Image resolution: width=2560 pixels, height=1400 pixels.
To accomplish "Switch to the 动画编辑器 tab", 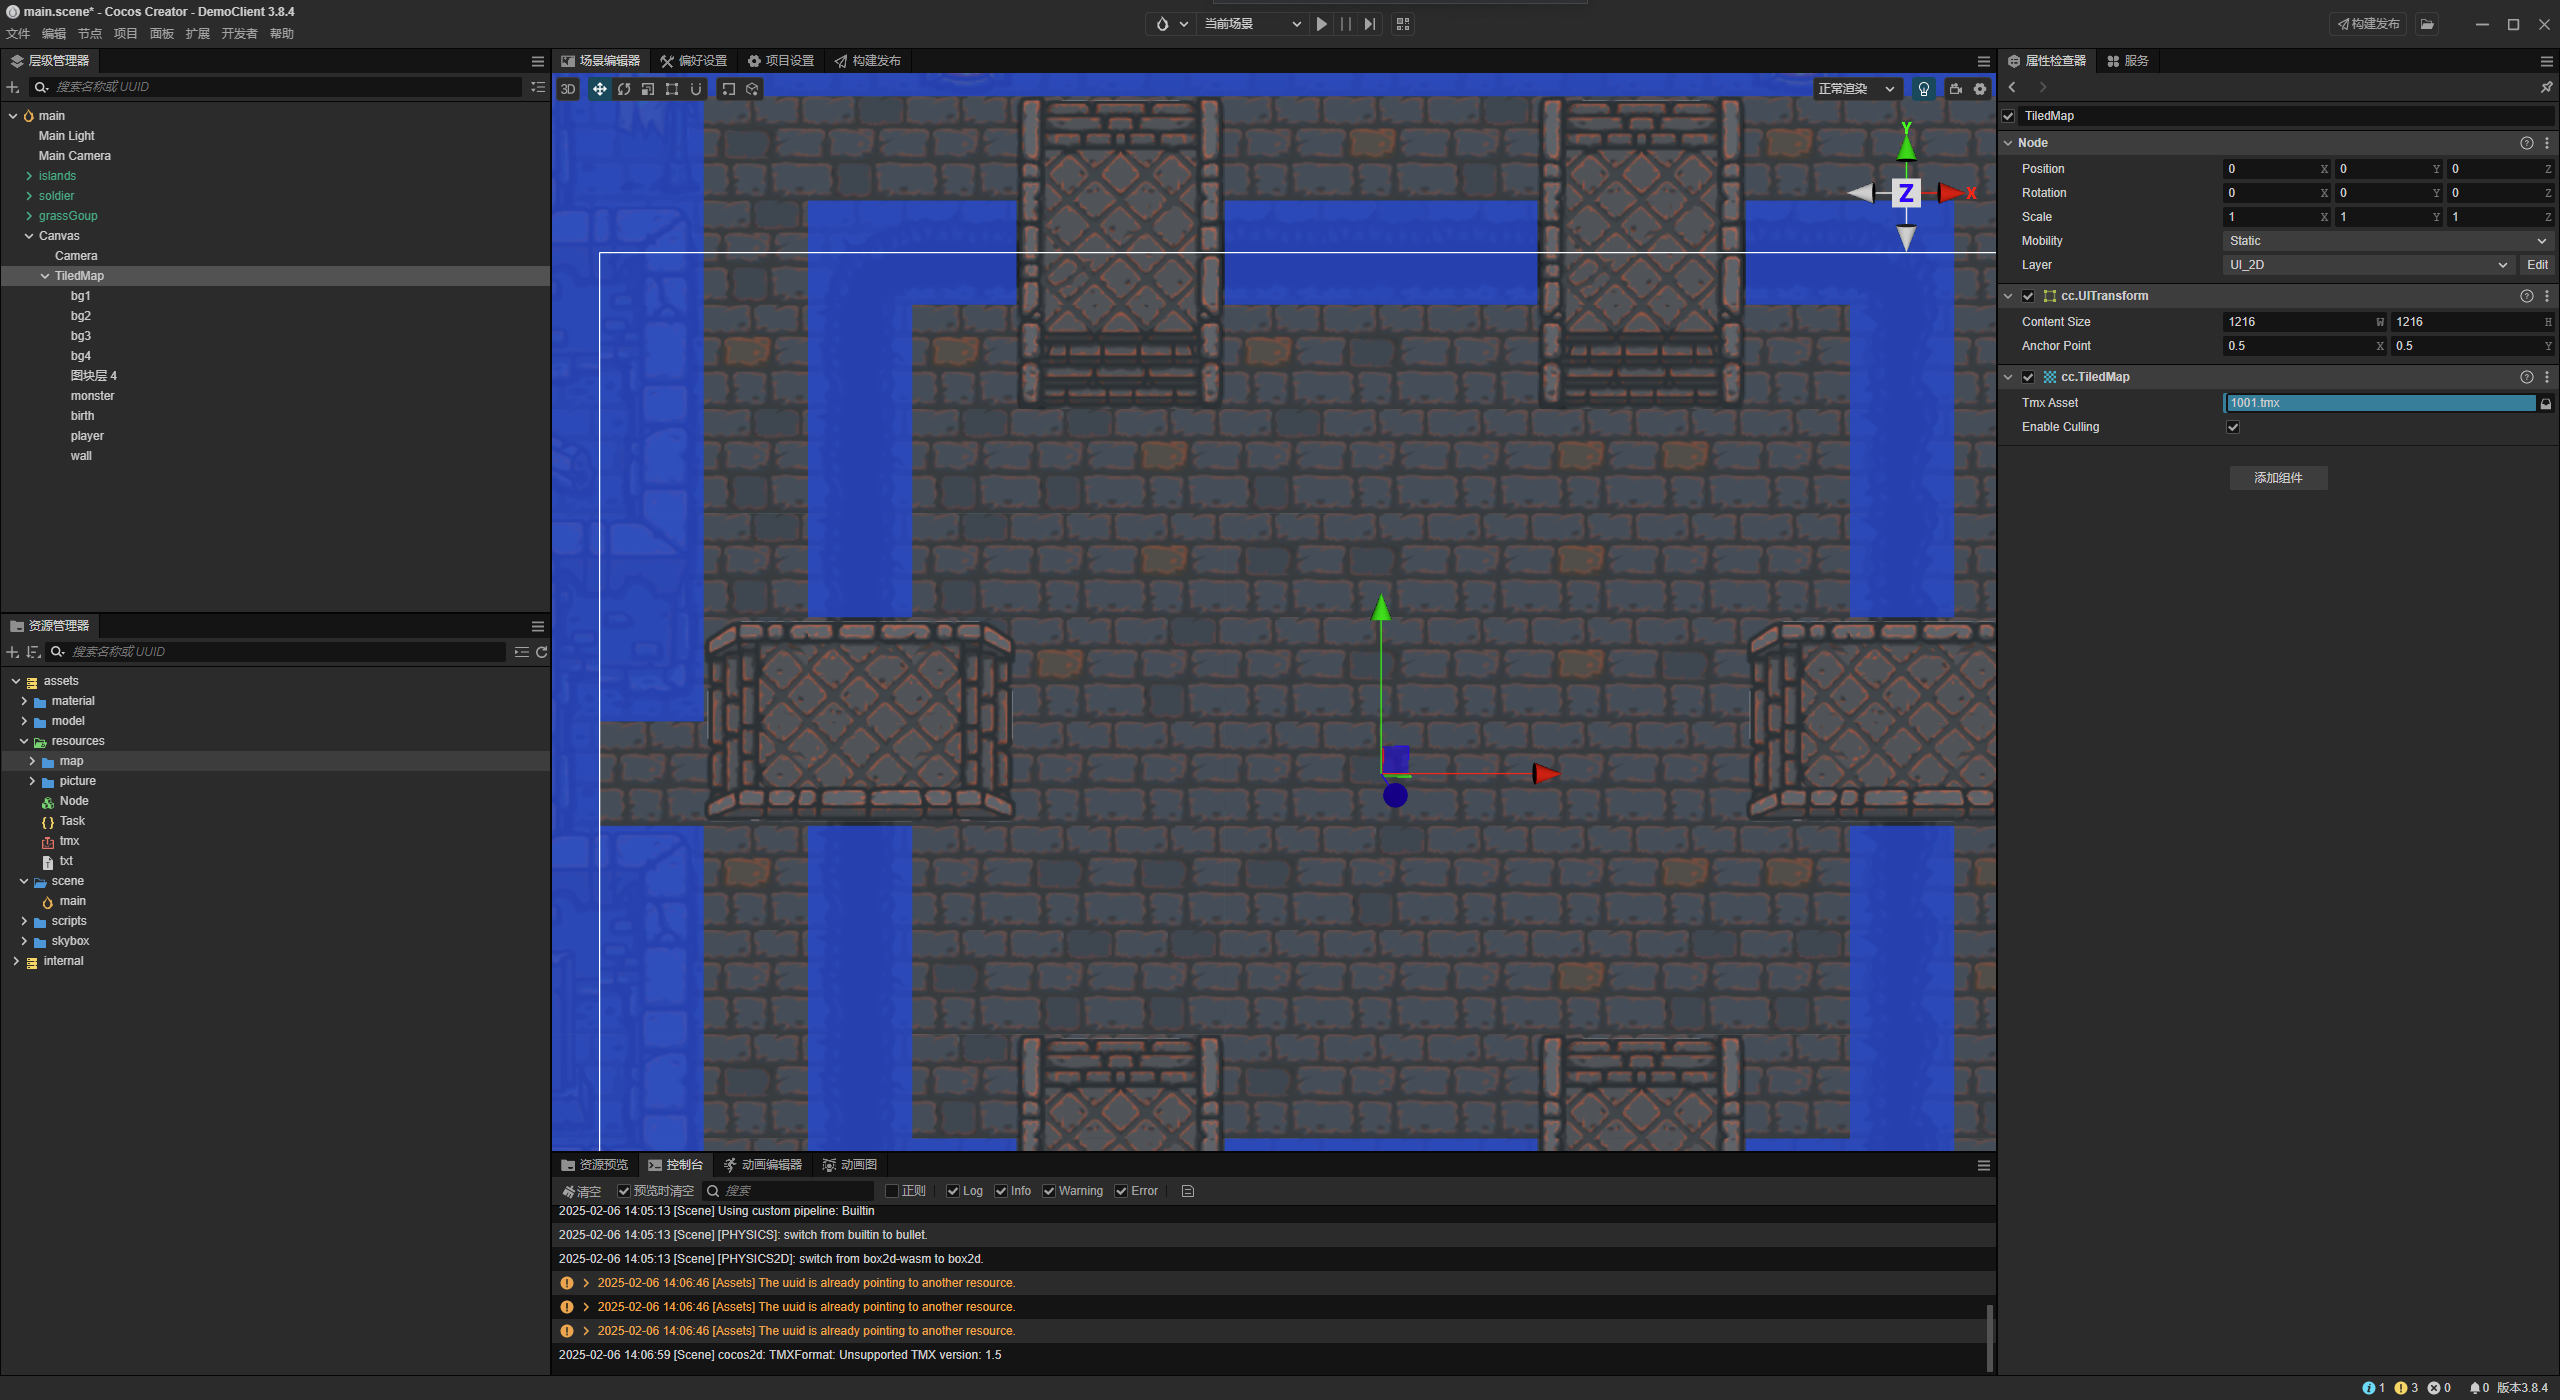I will (763, 1165).
